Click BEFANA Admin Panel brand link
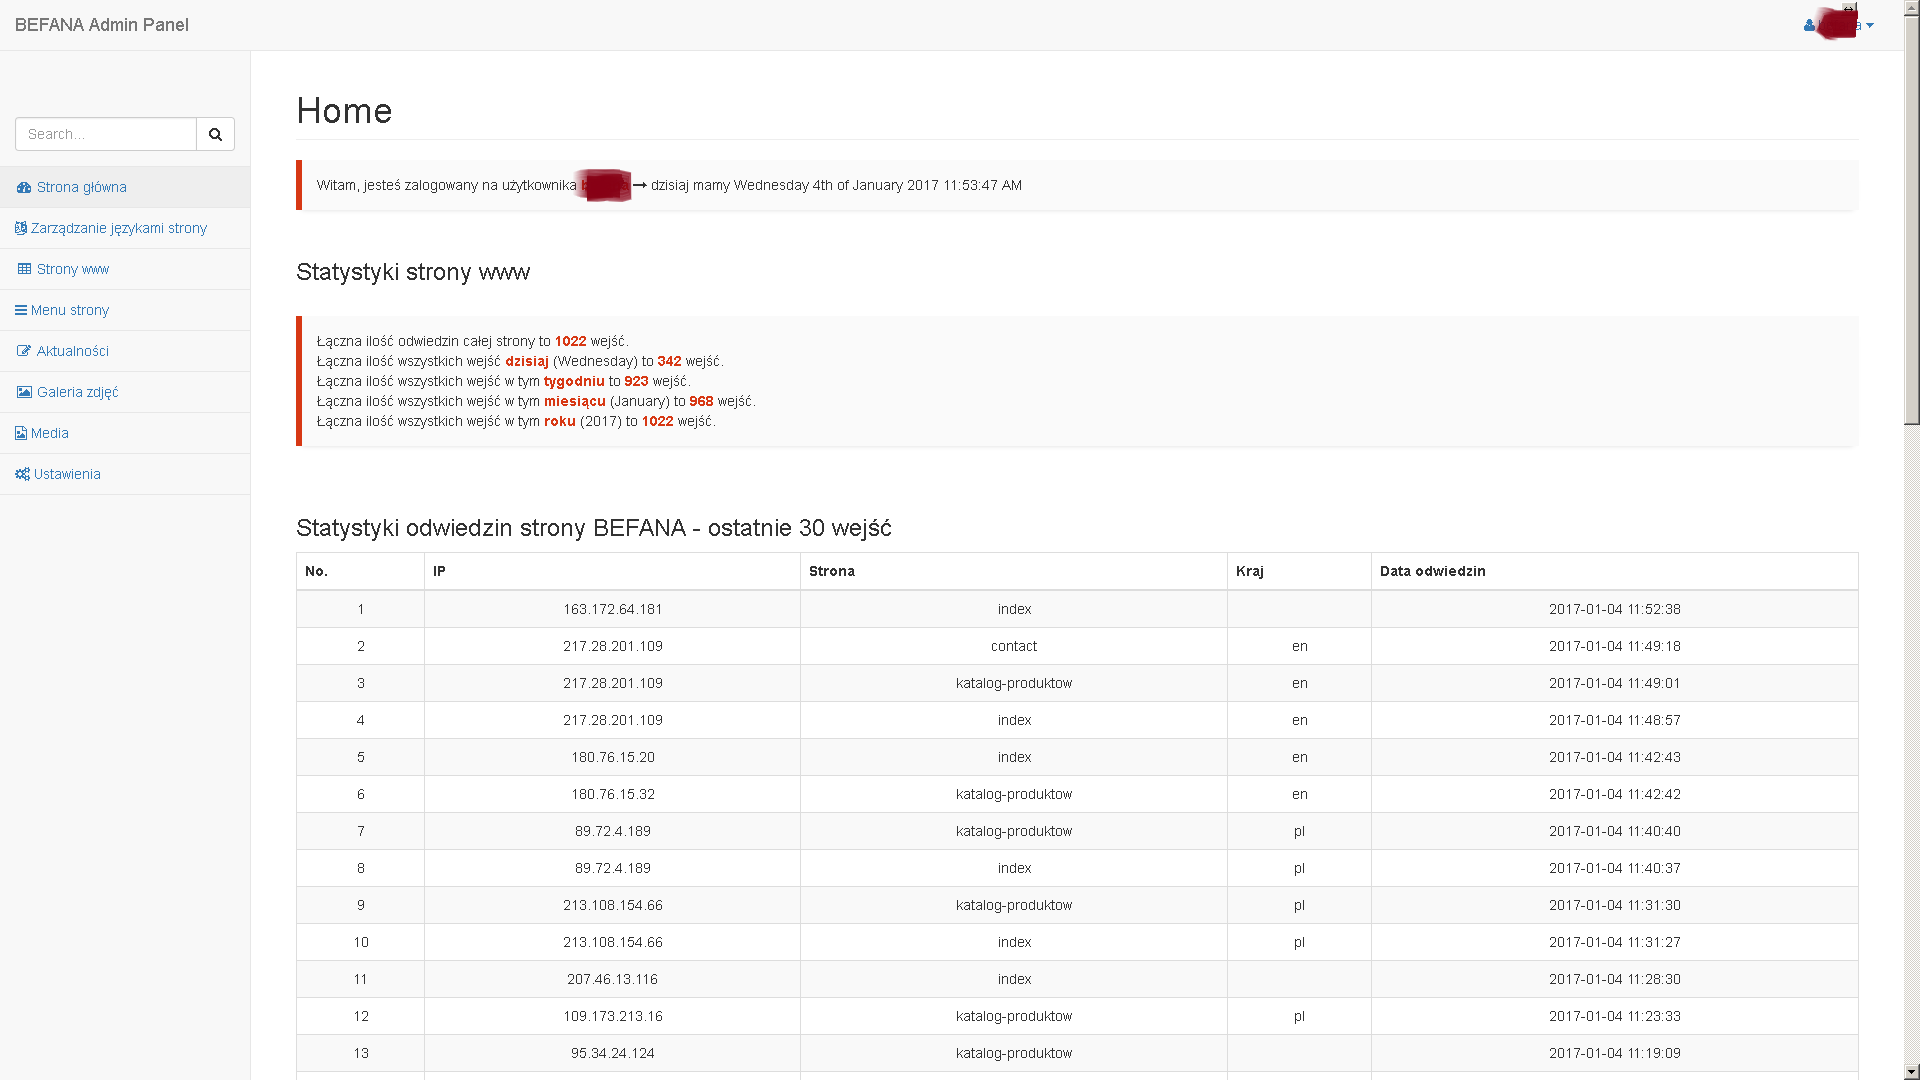The image size is (1920, 1080). 102,25
